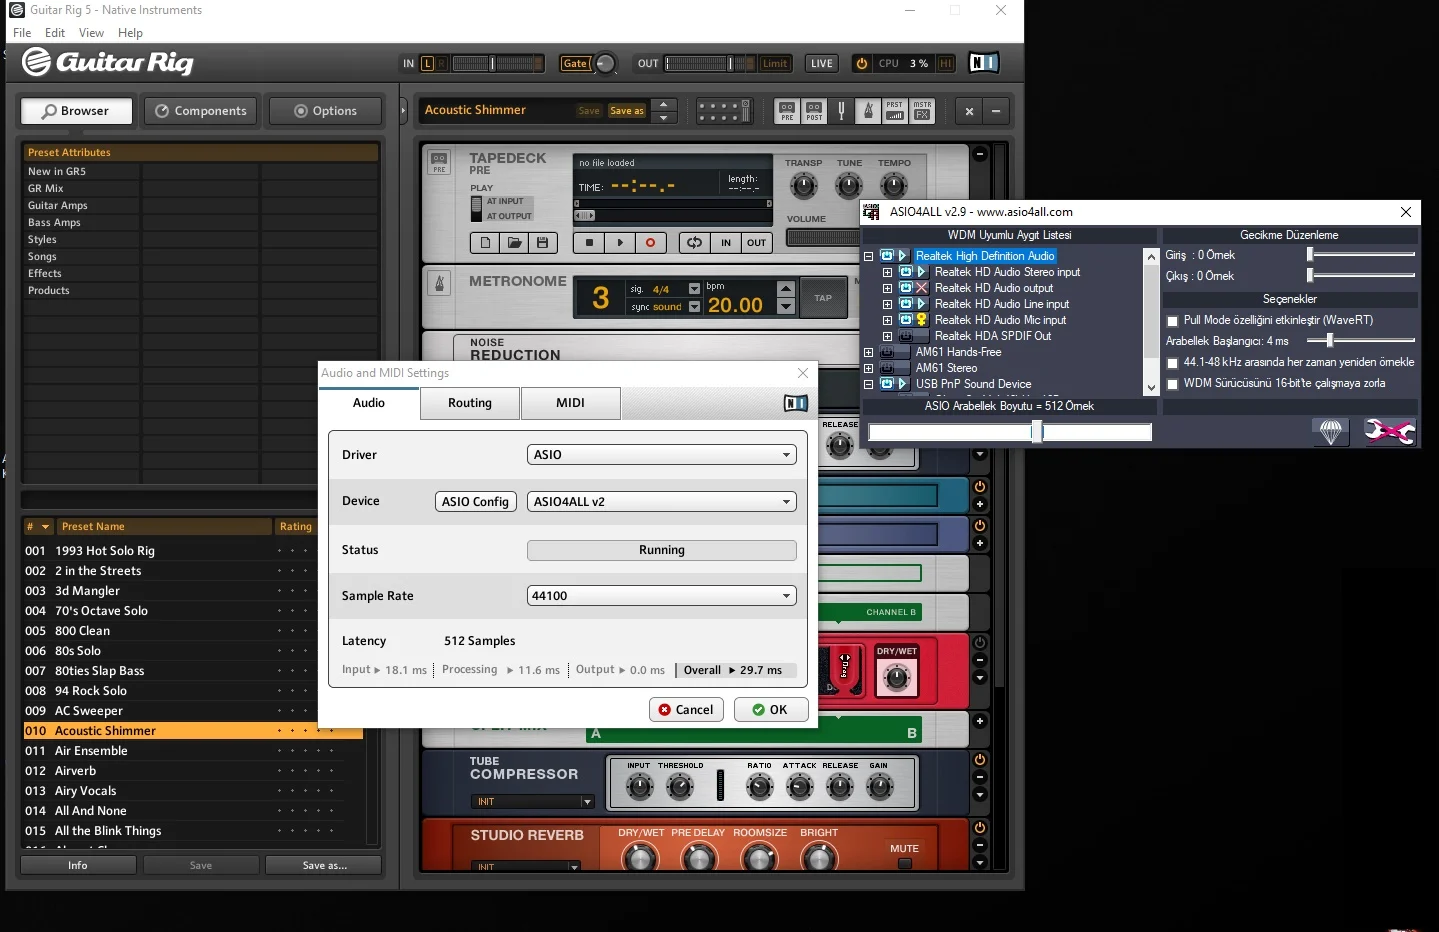Image resolution: width=1439 pixels, height=932 pixels.
Task: Show the Metronome from the rack toolbar
Action: pos(868,111)
